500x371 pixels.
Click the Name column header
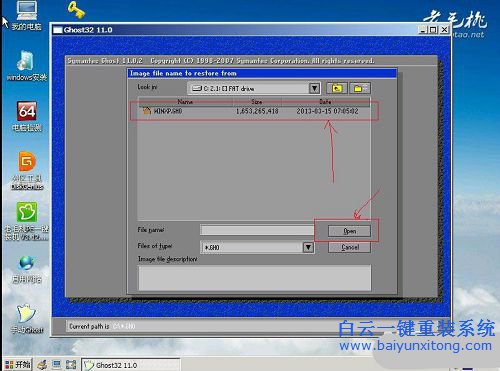(x=185, y=102)
